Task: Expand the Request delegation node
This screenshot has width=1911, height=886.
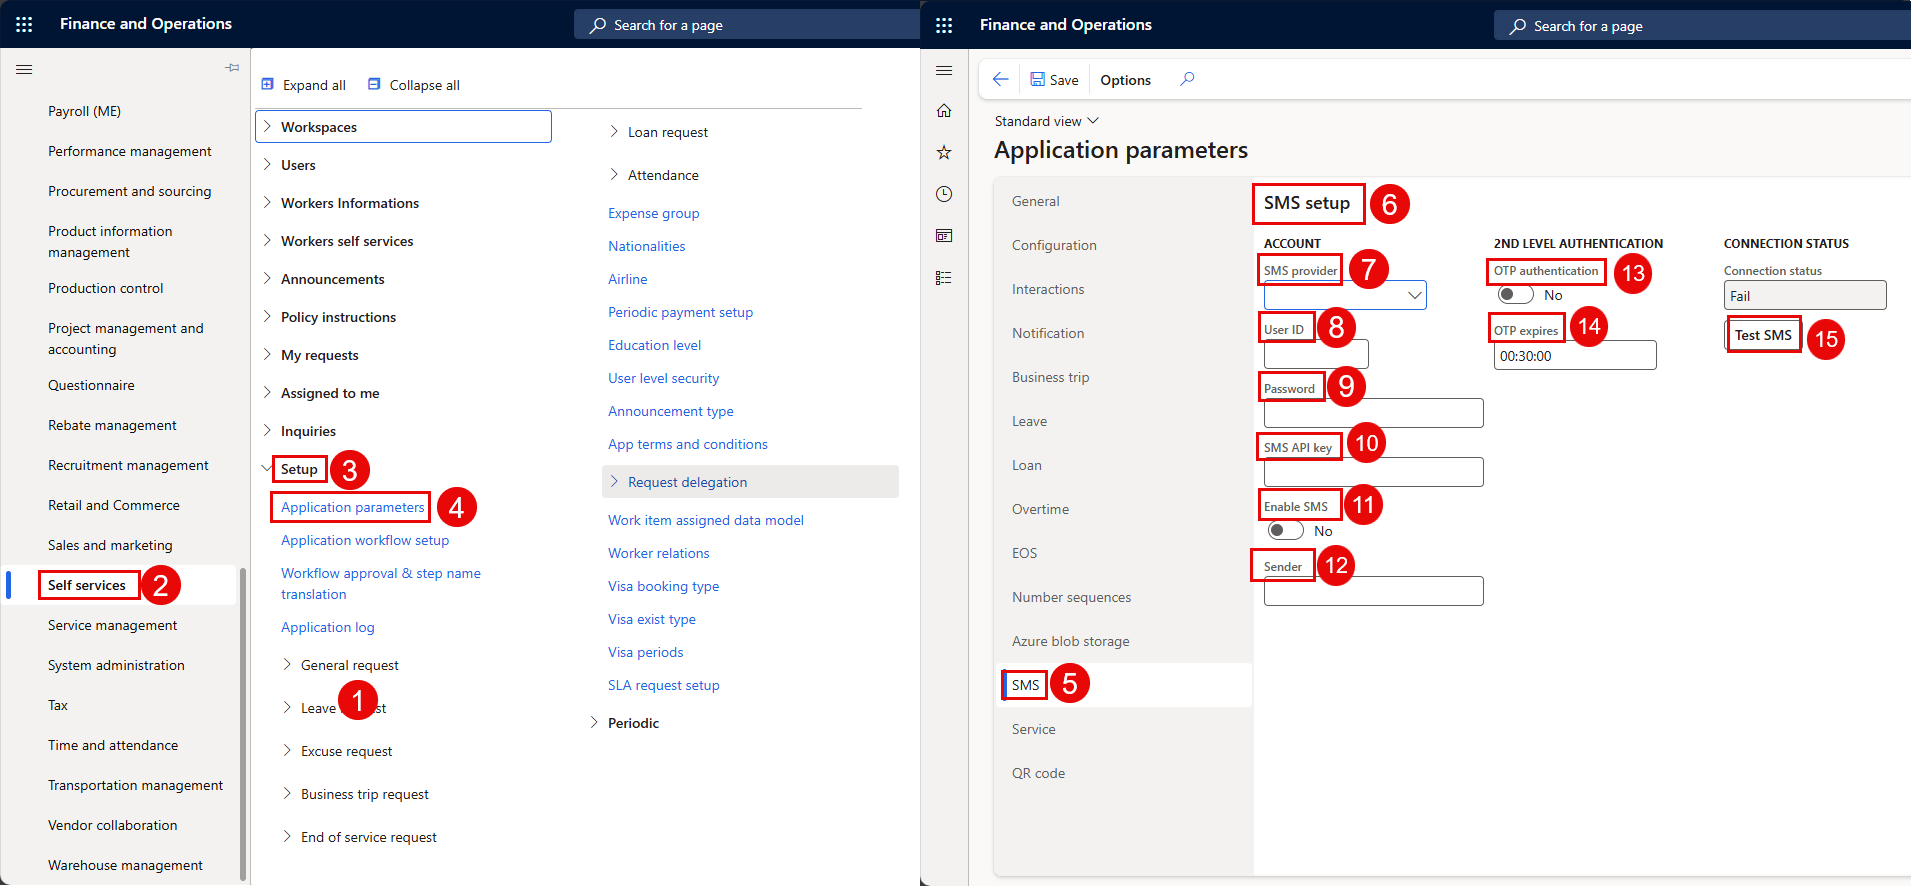Action: tap(614, 481)
